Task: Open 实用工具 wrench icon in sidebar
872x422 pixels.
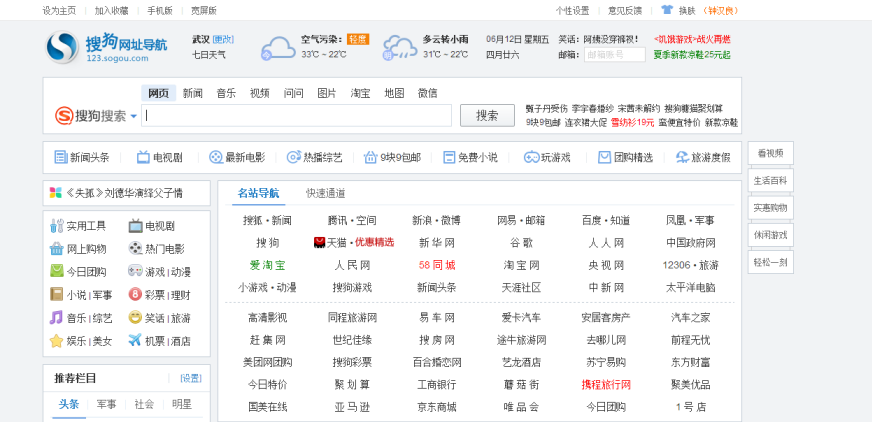Action: click(57, 226)
